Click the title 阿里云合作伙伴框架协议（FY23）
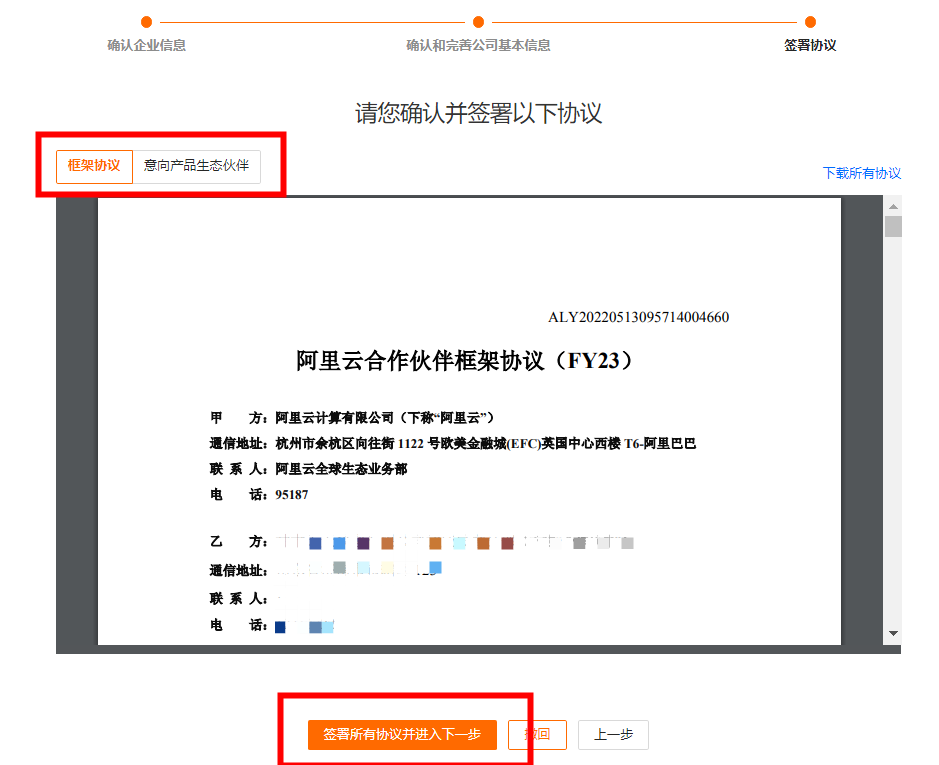 click(x=465, y=361)
